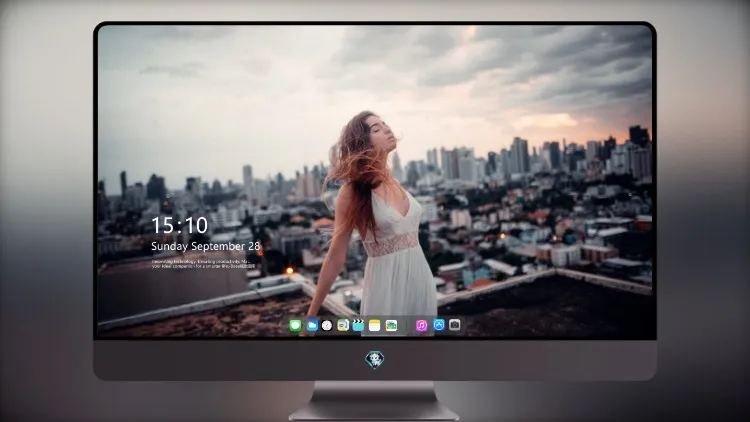Viewport: 750px width, 422px height.
Task: Open the yellow Notes app in dock
Action: [x=375, y=326]
